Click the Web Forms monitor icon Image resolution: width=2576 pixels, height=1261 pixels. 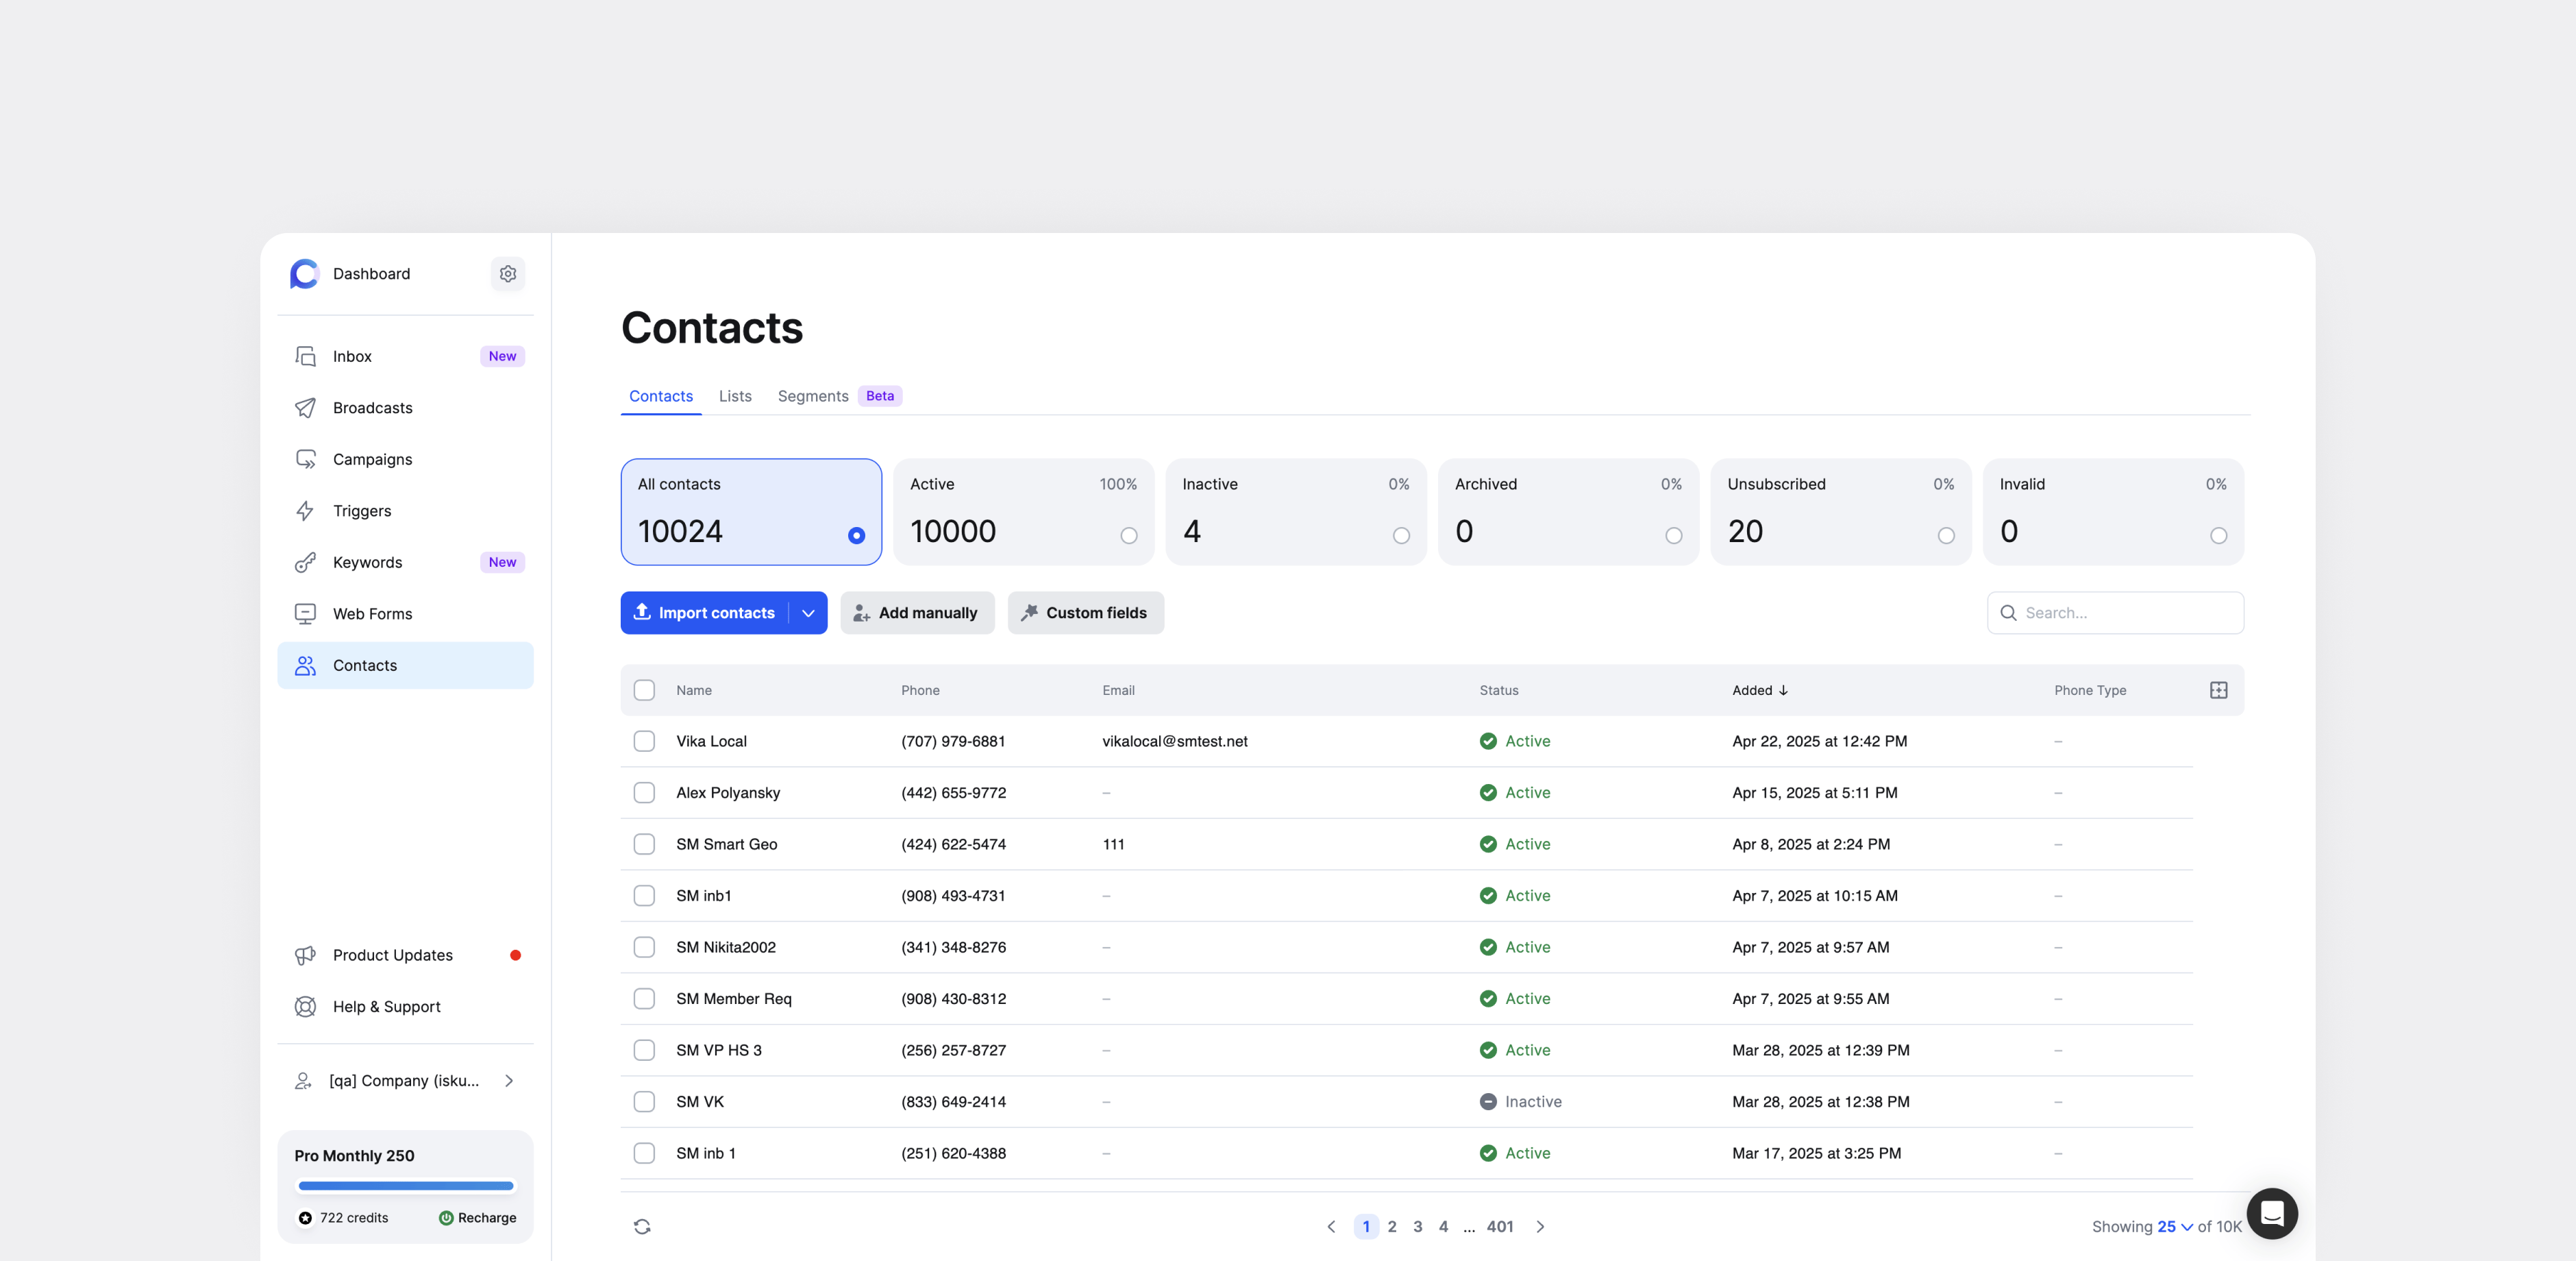305,614
